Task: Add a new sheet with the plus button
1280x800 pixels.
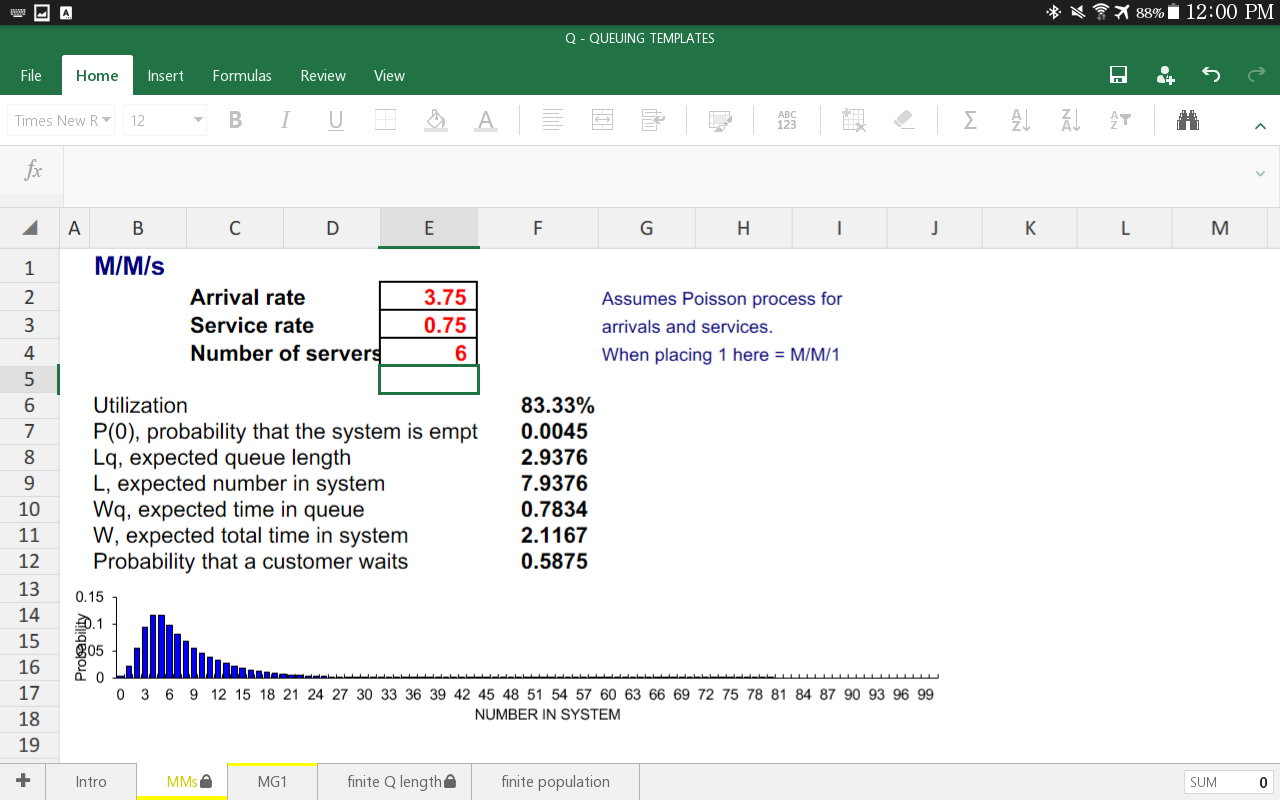Action: tap(22, 781)
